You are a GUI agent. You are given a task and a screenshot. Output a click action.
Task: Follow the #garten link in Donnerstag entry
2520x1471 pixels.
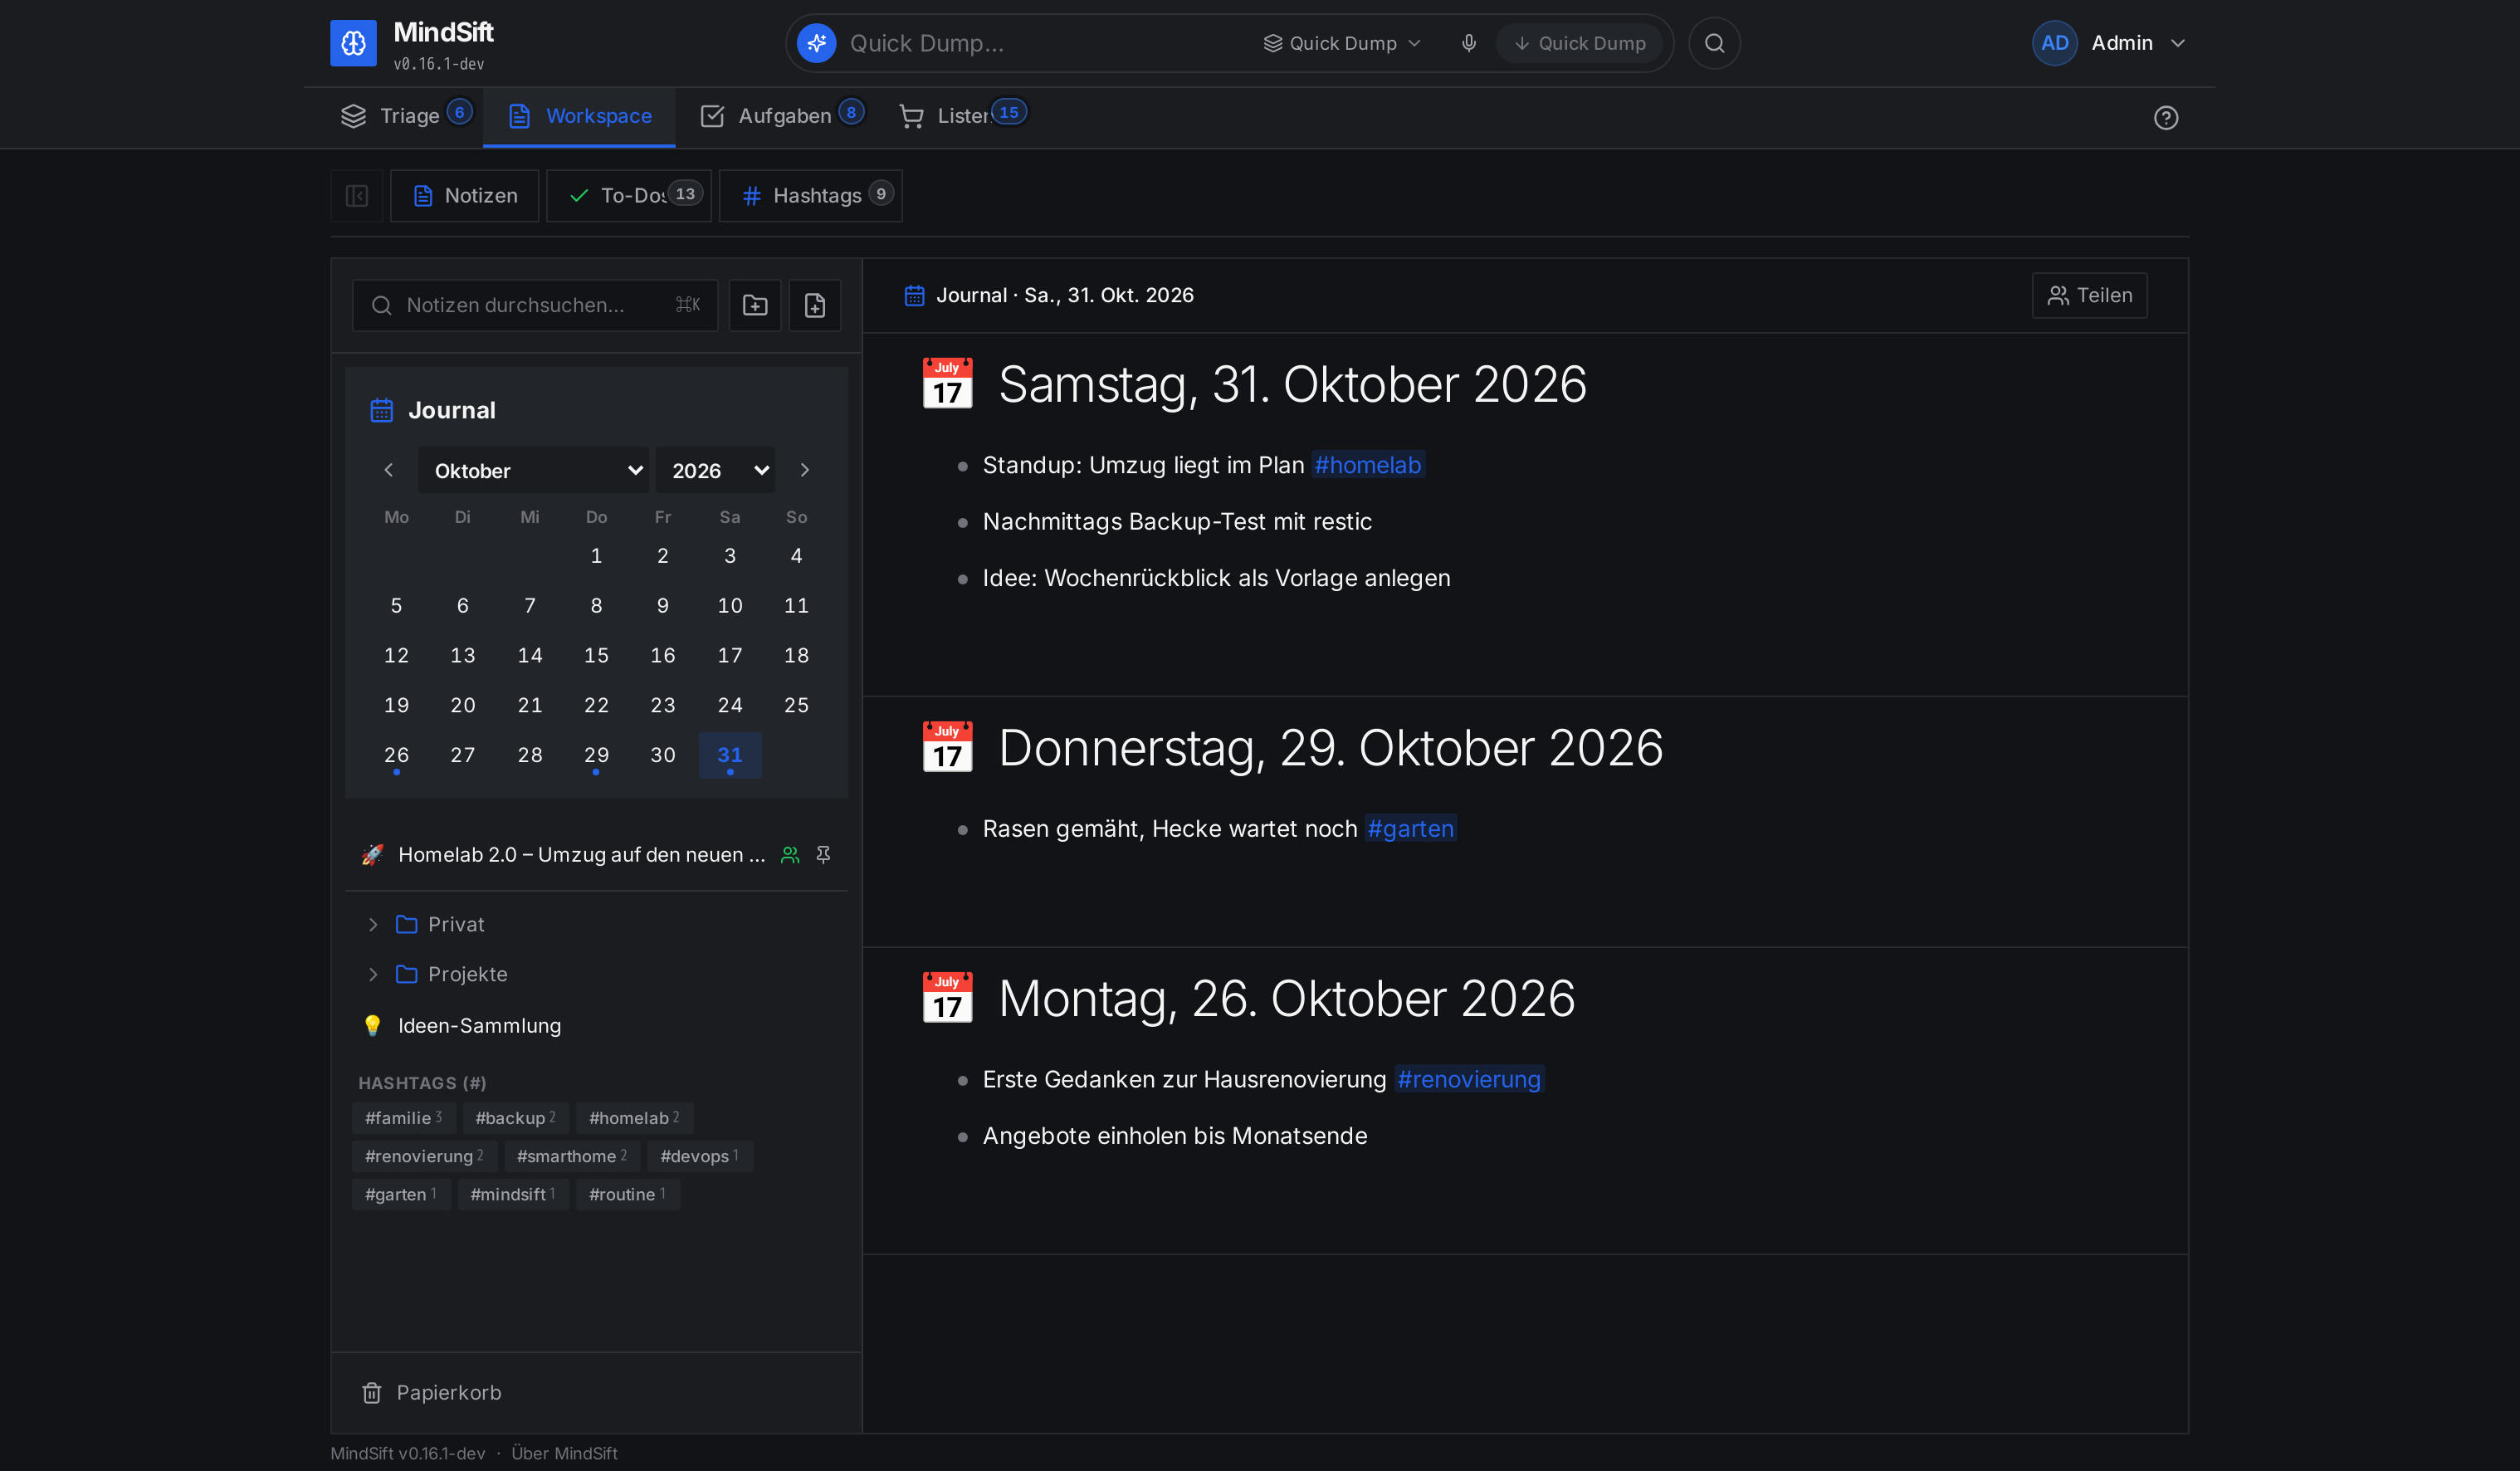[x=1410, y=829]
